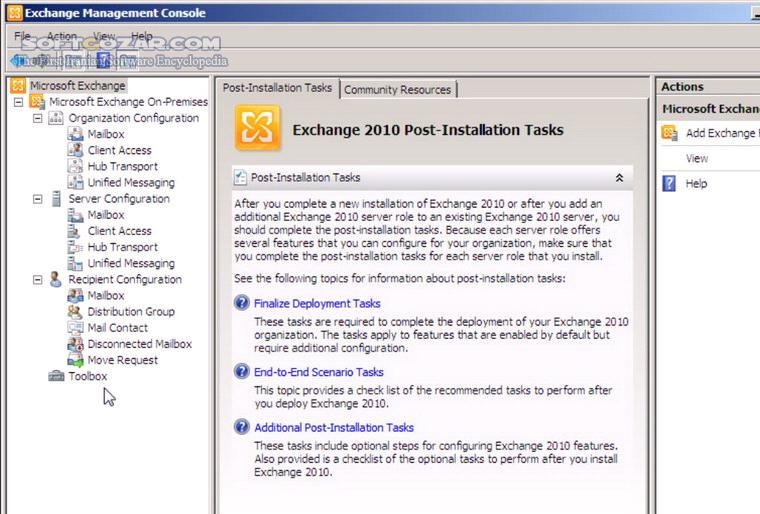Select Move Request tree label
The width and height of the screenshot is (760, 514).
coord(123,360)
